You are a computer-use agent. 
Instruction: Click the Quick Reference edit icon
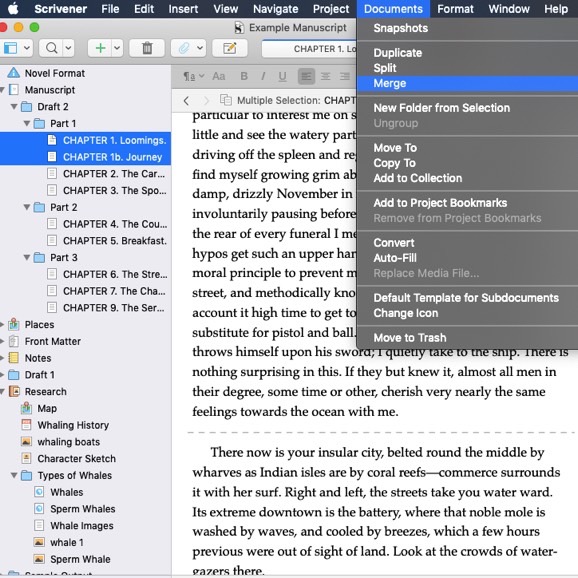click(230, 48)
